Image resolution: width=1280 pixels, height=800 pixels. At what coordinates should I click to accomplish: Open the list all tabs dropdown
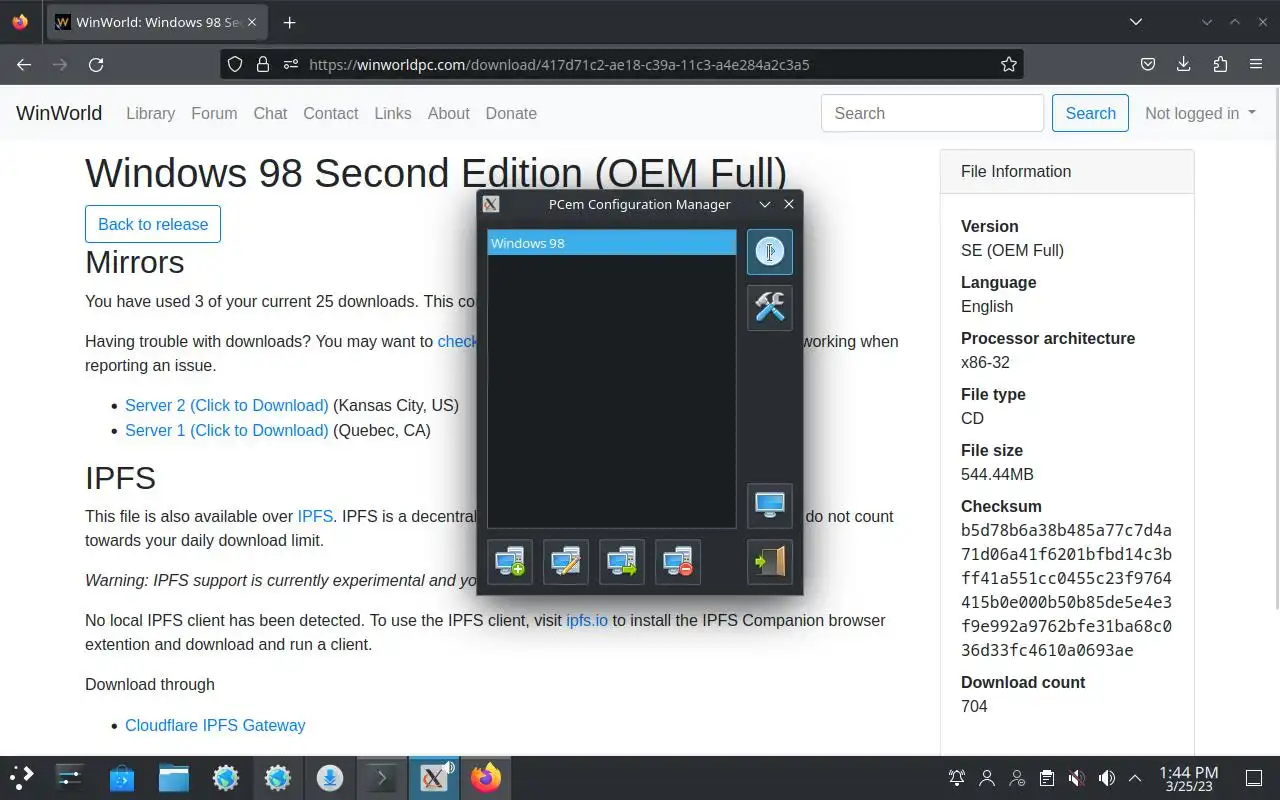(x=1136, y=22)
